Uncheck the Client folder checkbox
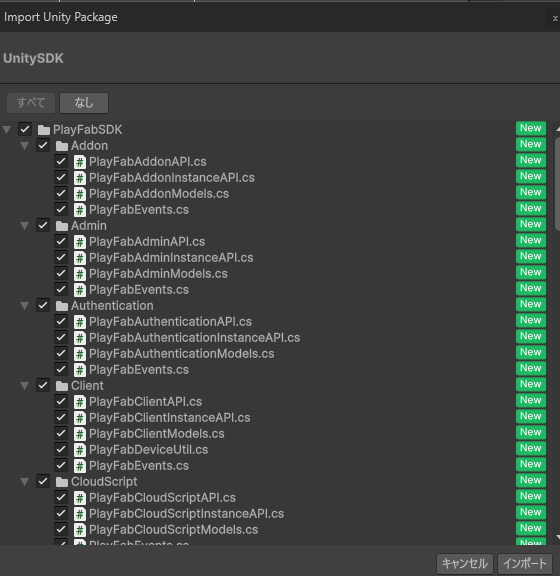 (43, 385)
